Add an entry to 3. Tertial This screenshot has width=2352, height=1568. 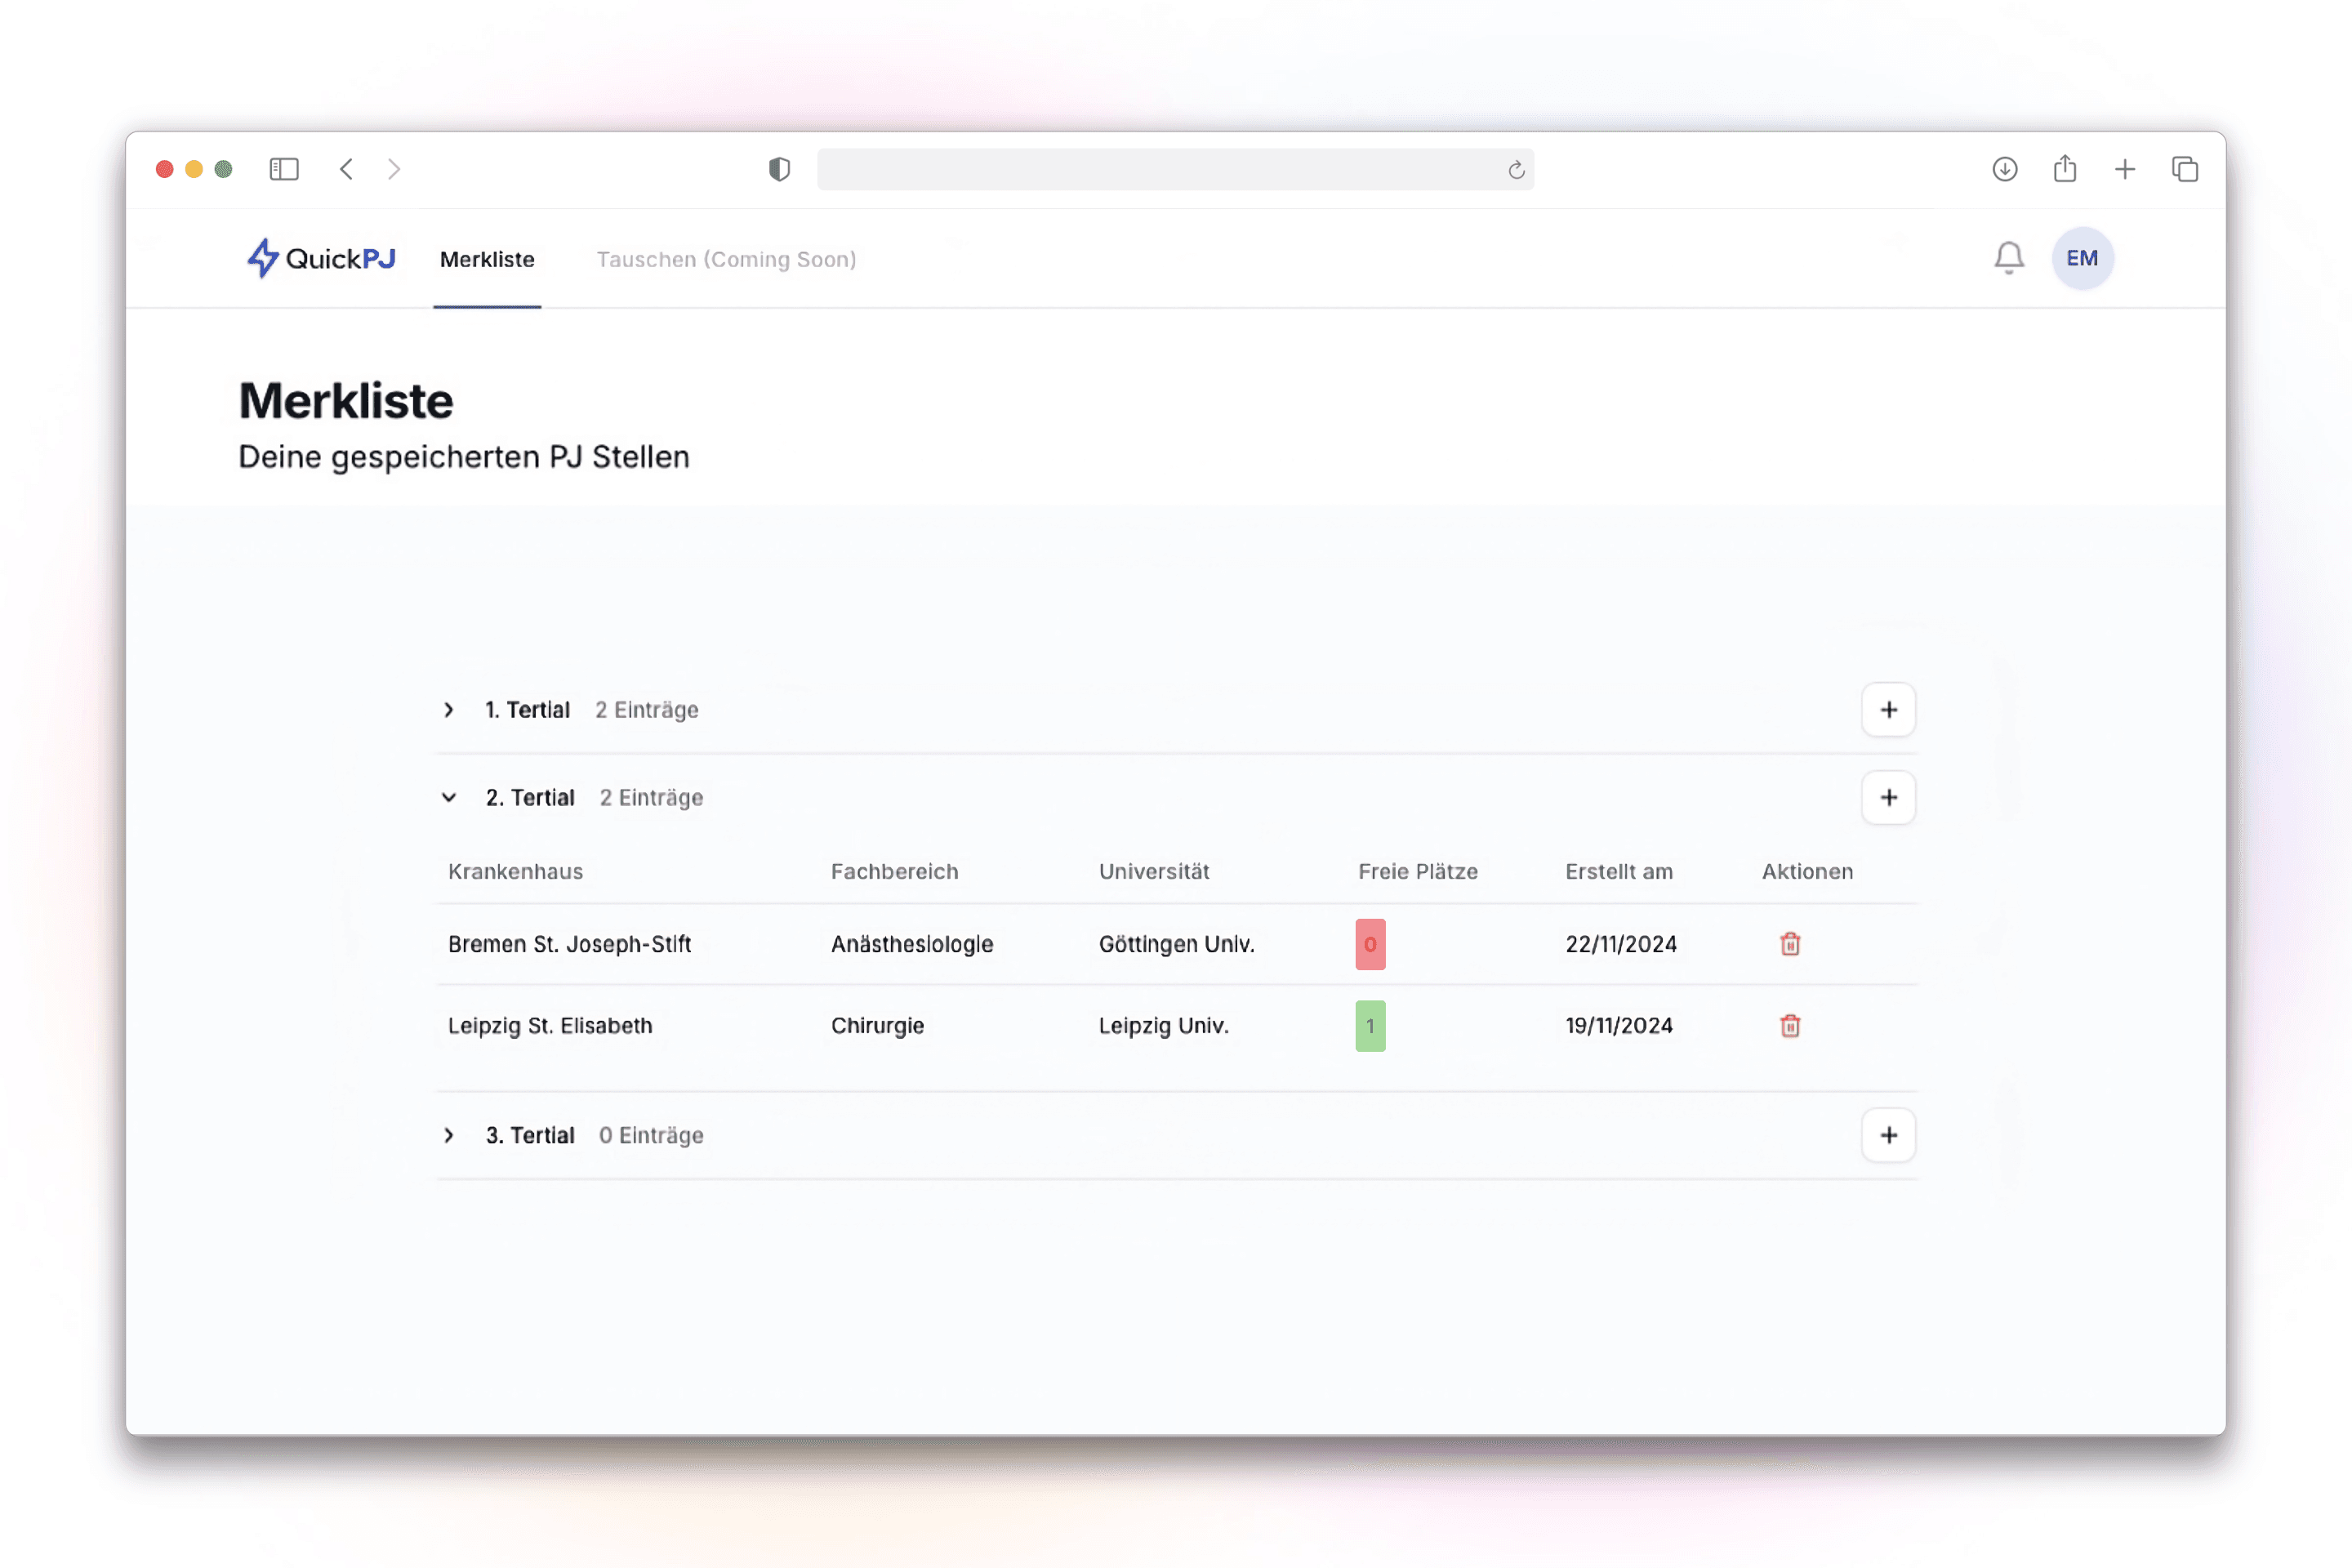coord(1888,1135)
